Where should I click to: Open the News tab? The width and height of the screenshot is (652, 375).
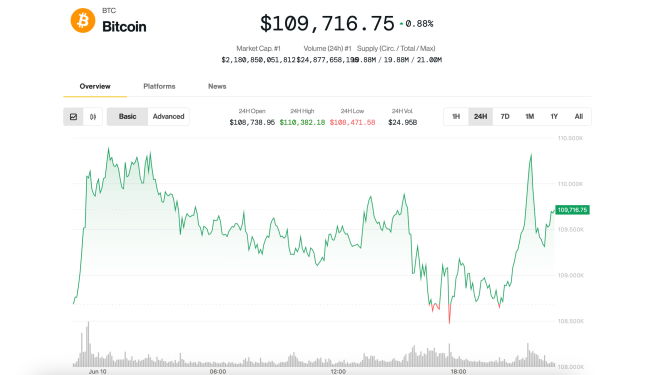pyautogui.click(x=217, y=86)
